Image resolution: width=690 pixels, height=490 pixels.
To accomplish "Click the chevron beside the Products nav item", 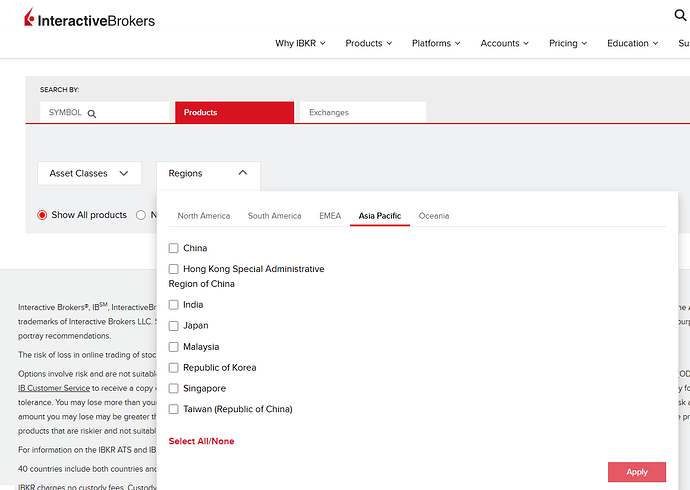I will click(x=389, y=44).
